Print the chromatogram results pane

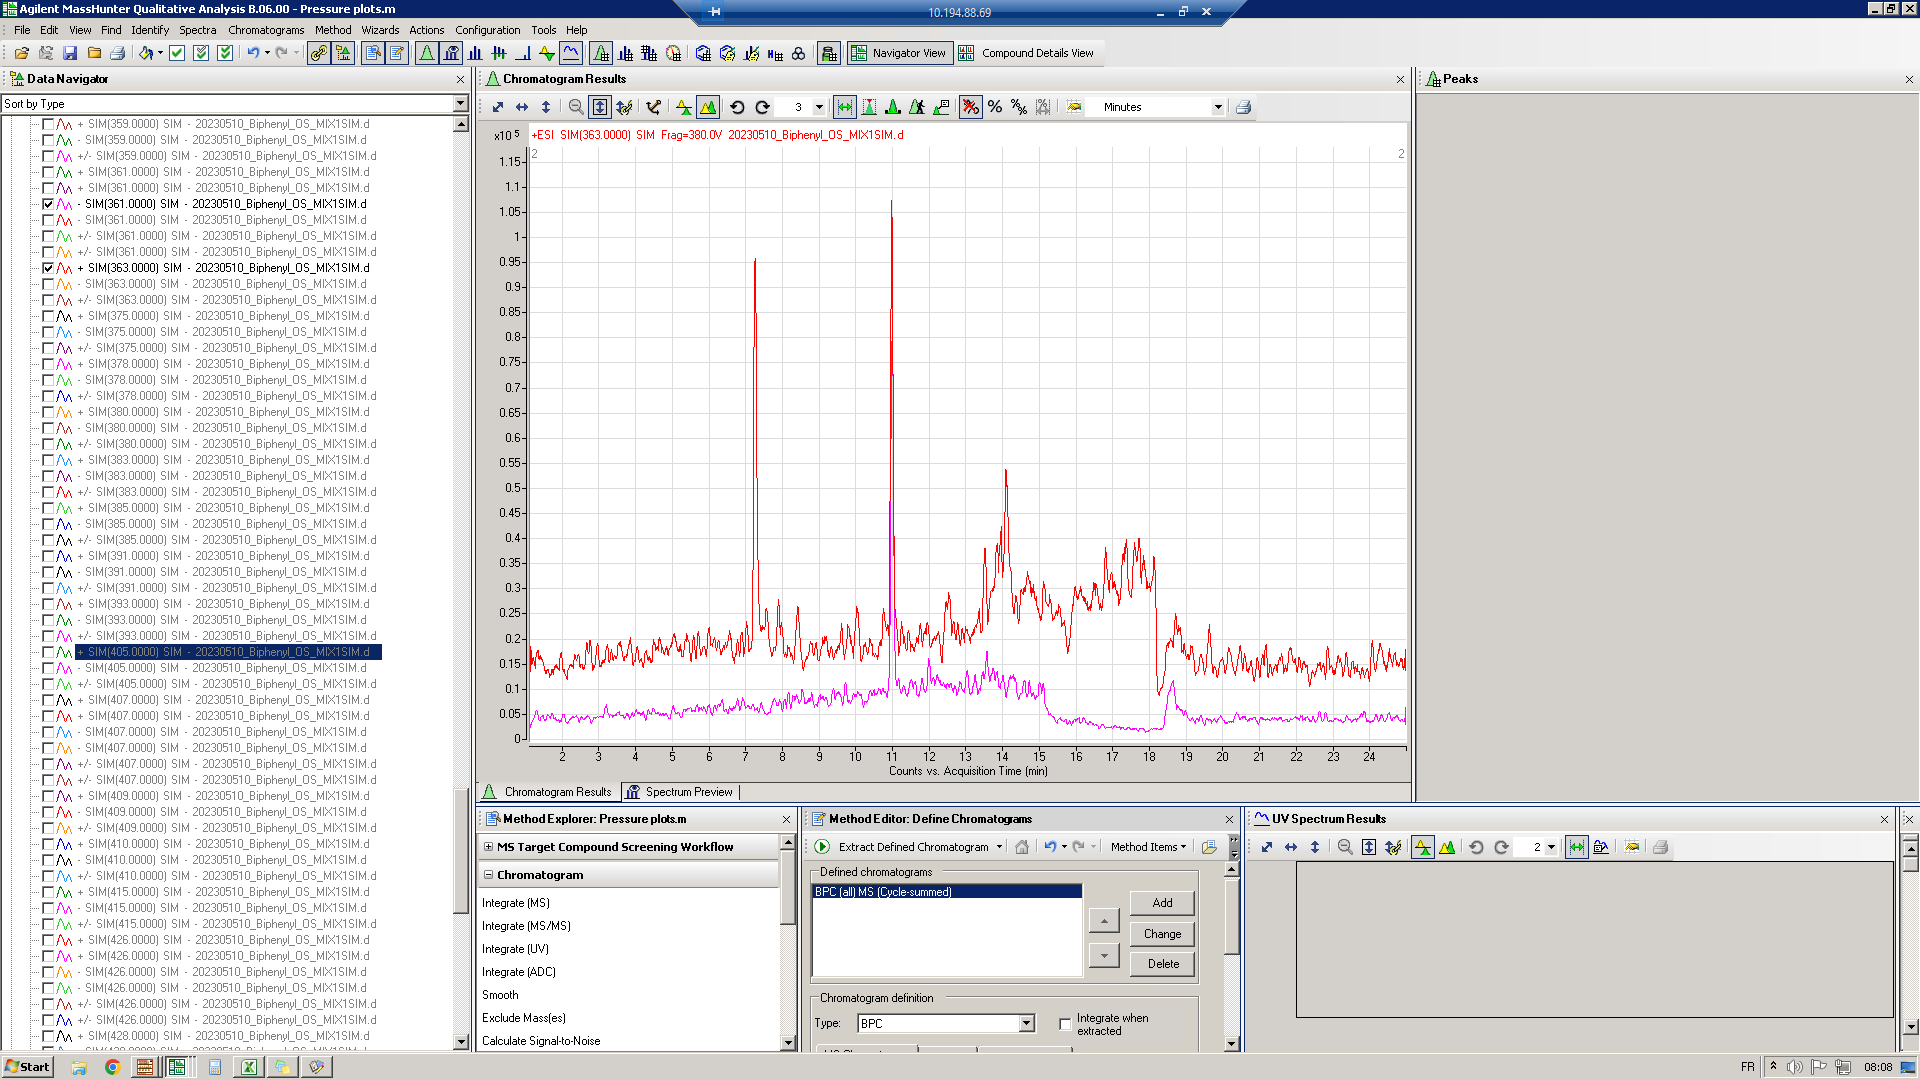(1243, 107)
